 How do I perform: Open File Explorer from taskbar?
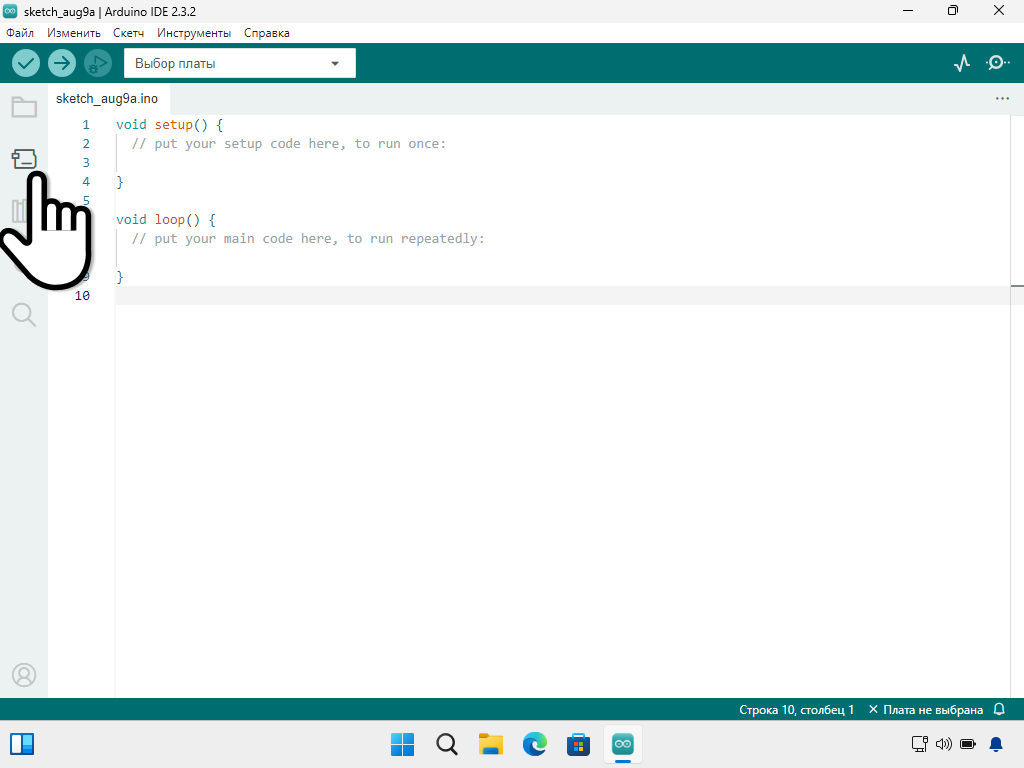(490, 744)
